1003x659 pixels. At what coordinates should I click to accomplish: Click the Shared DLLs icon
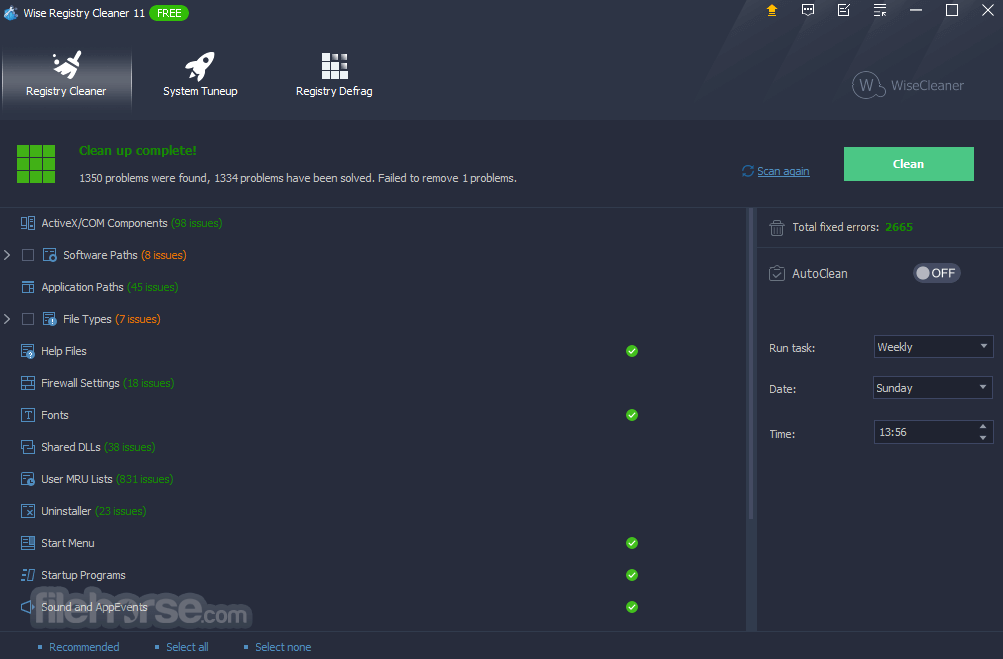pos(28,447)
